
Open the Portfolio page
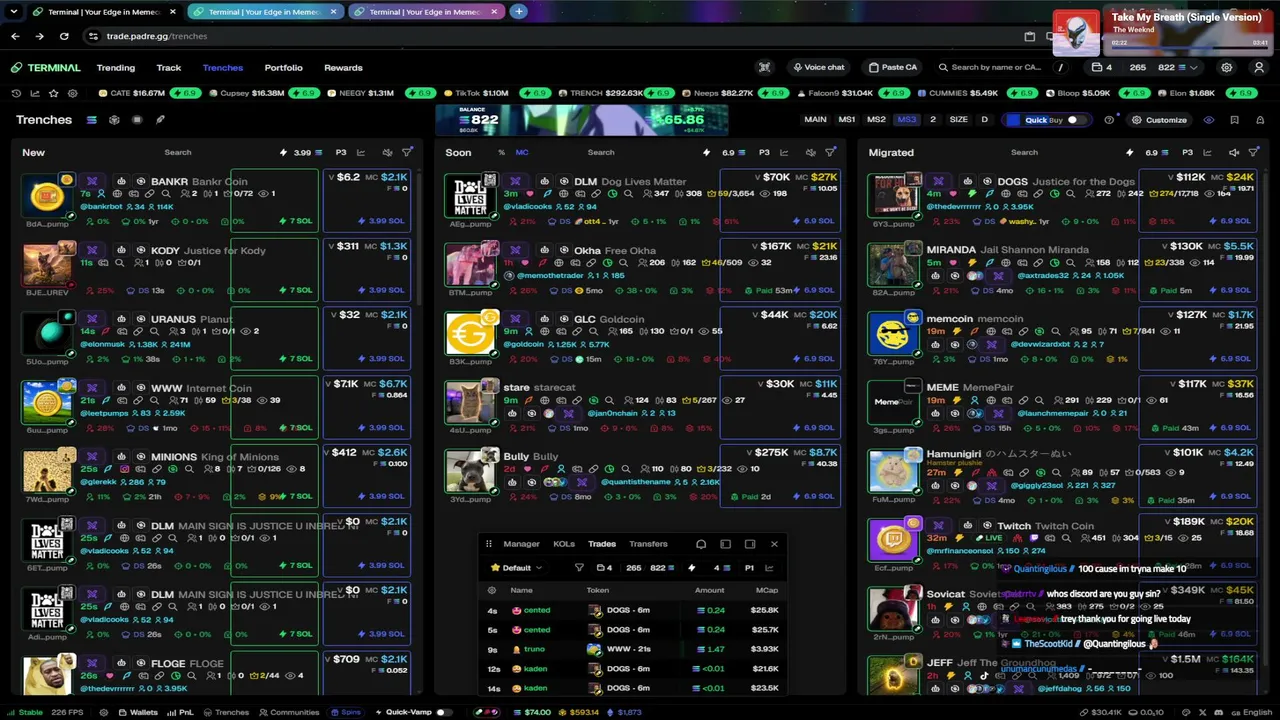click(284, 68)
